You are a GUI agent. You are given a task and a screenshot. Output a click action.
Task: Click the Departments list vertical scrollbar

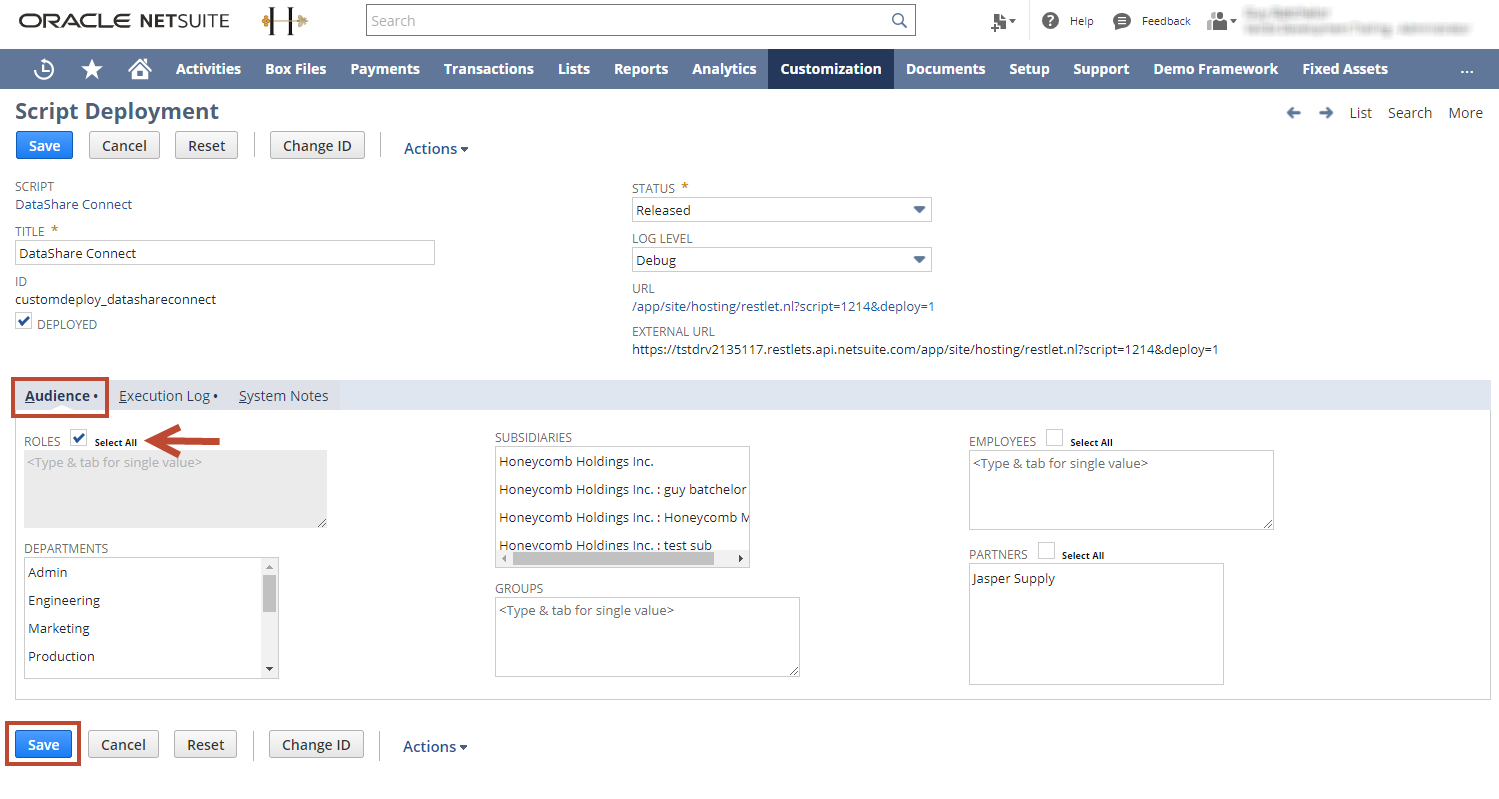(x=269, y=618)
